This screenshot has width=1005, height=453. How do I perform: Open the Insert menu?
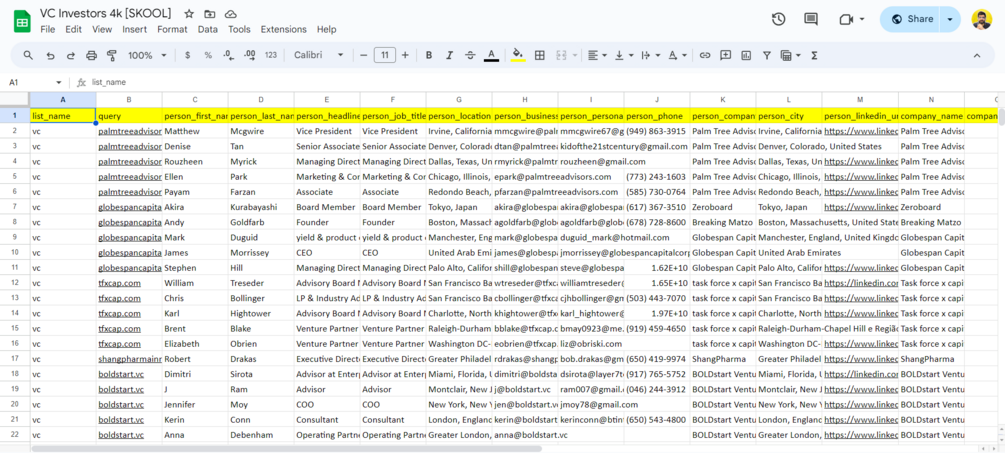(x=135, y=29)
